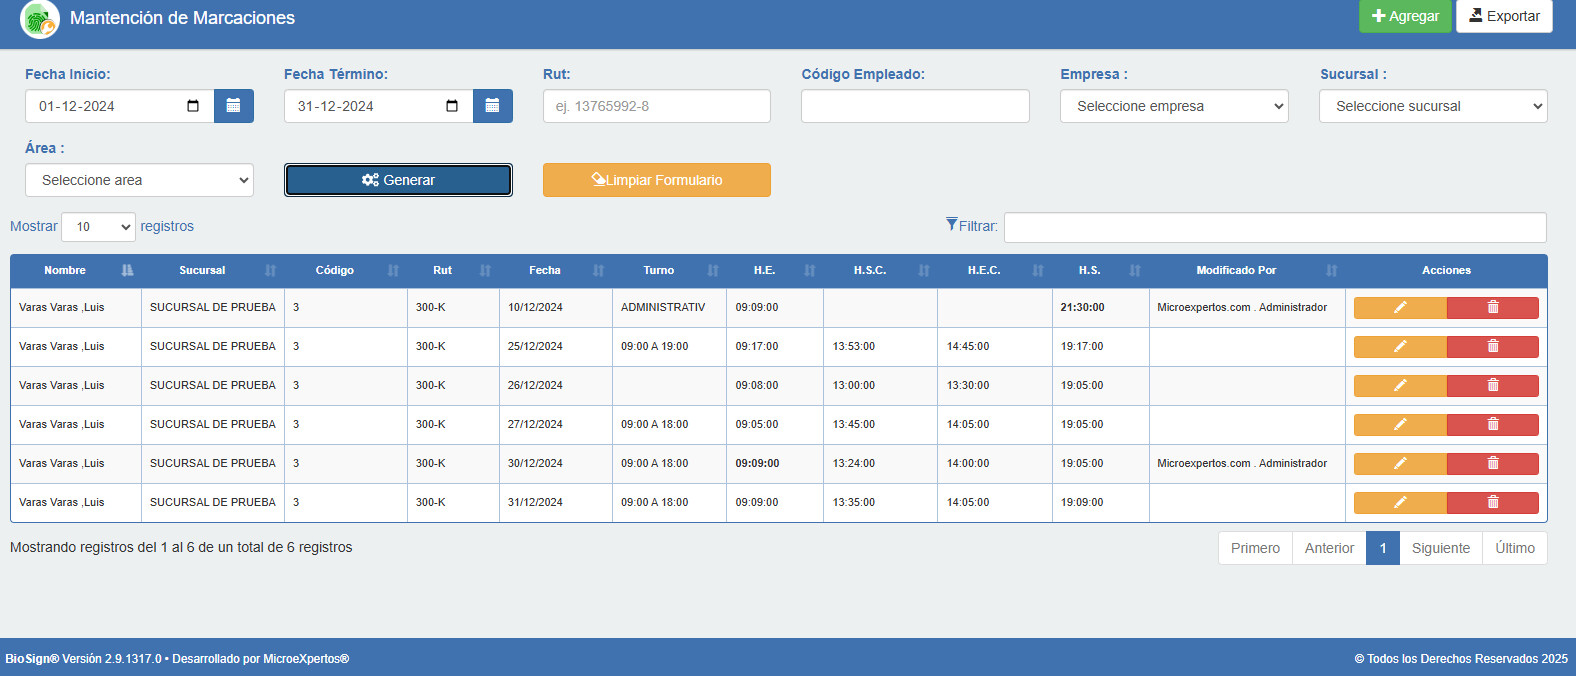Viewport: 1576px width, 676px height.
Task: Click the 09:08:00 H.E. cell
Action: 775,386
